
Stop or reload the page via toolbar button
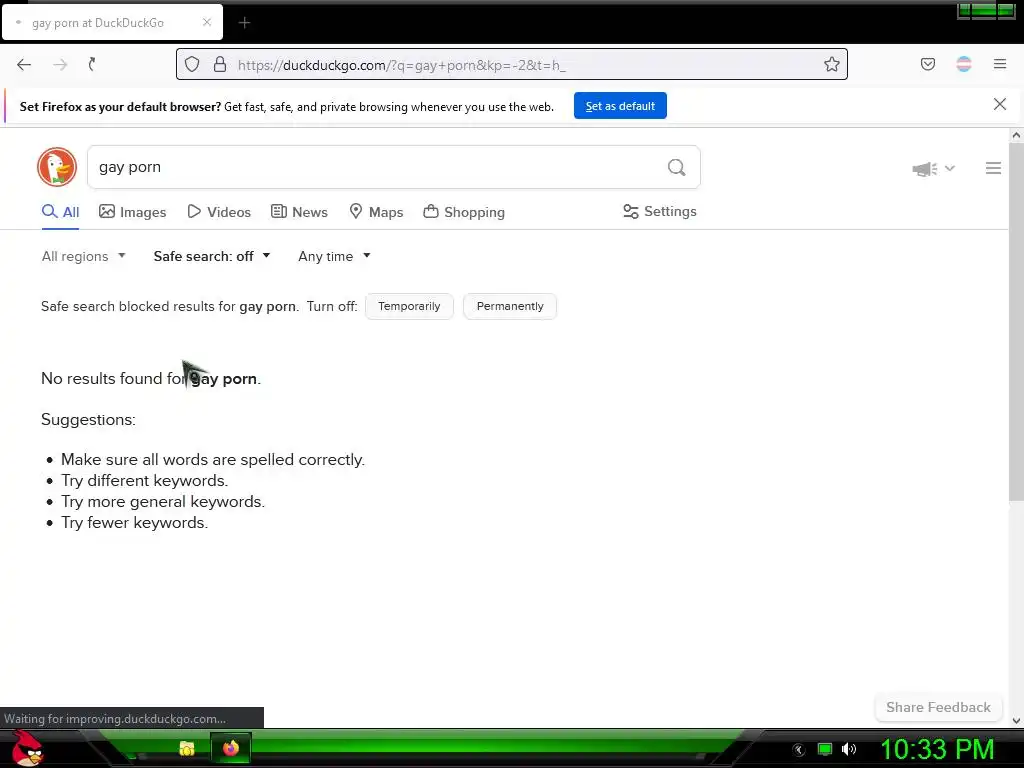click(x=92, y=64)
